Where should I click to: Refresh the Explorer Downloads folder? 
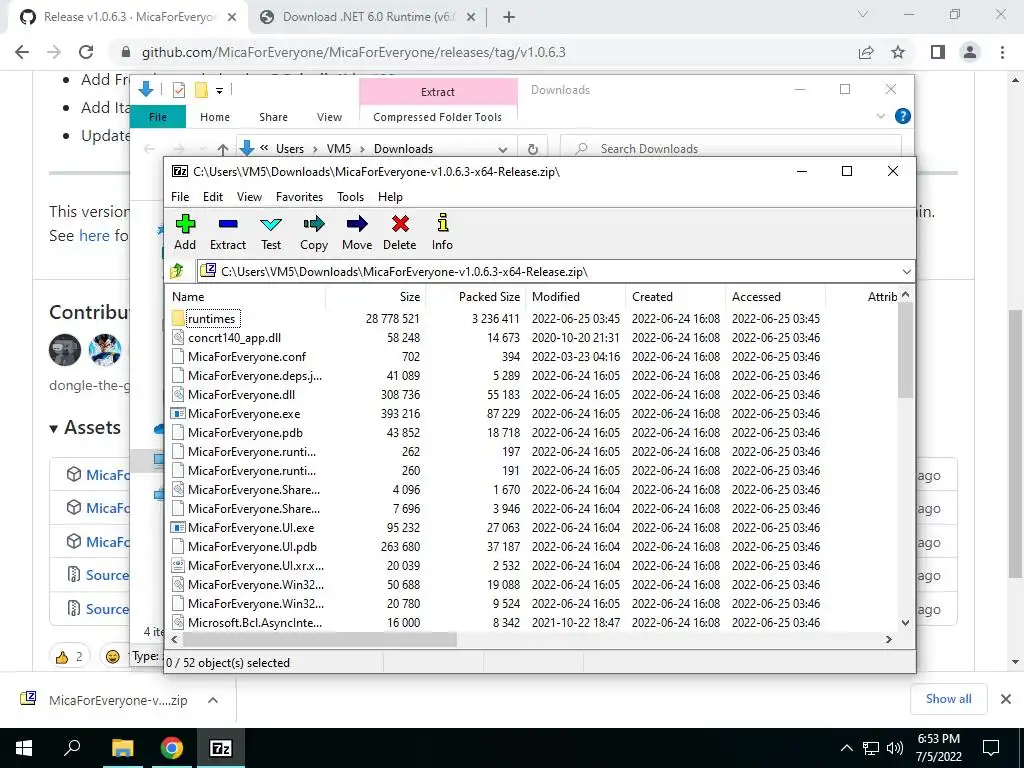tap(533, 149)
